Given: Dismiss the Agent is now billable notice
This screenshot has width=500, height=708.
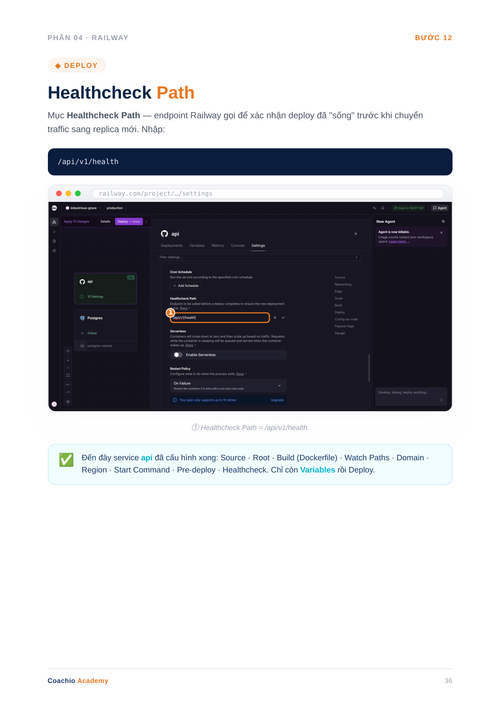Looking at the screenshot, I should [x=441, y=232].
